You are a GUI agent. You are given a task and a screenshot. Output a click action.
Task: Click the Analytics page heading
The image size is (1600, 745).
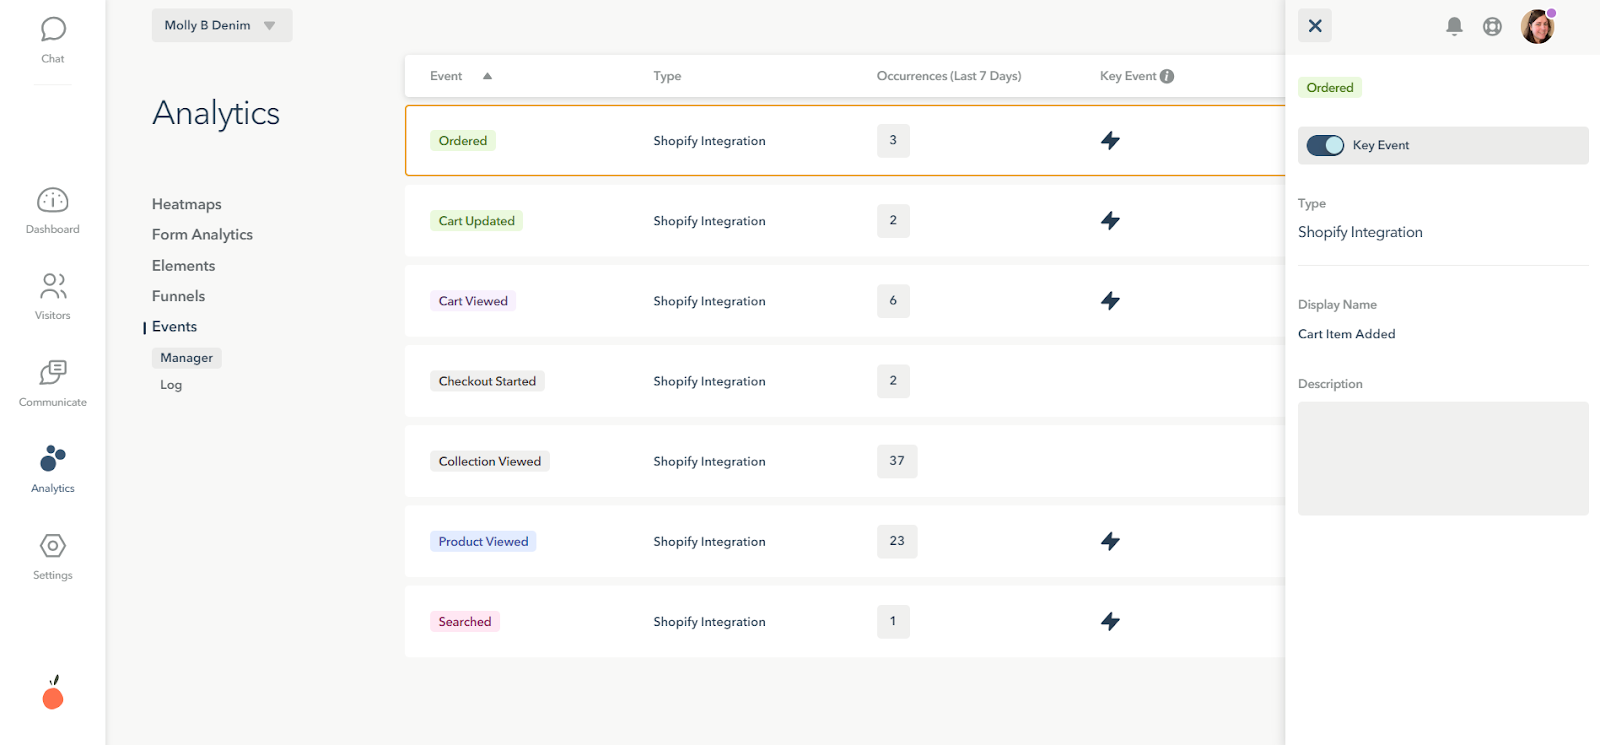click(x=216, y=114)
